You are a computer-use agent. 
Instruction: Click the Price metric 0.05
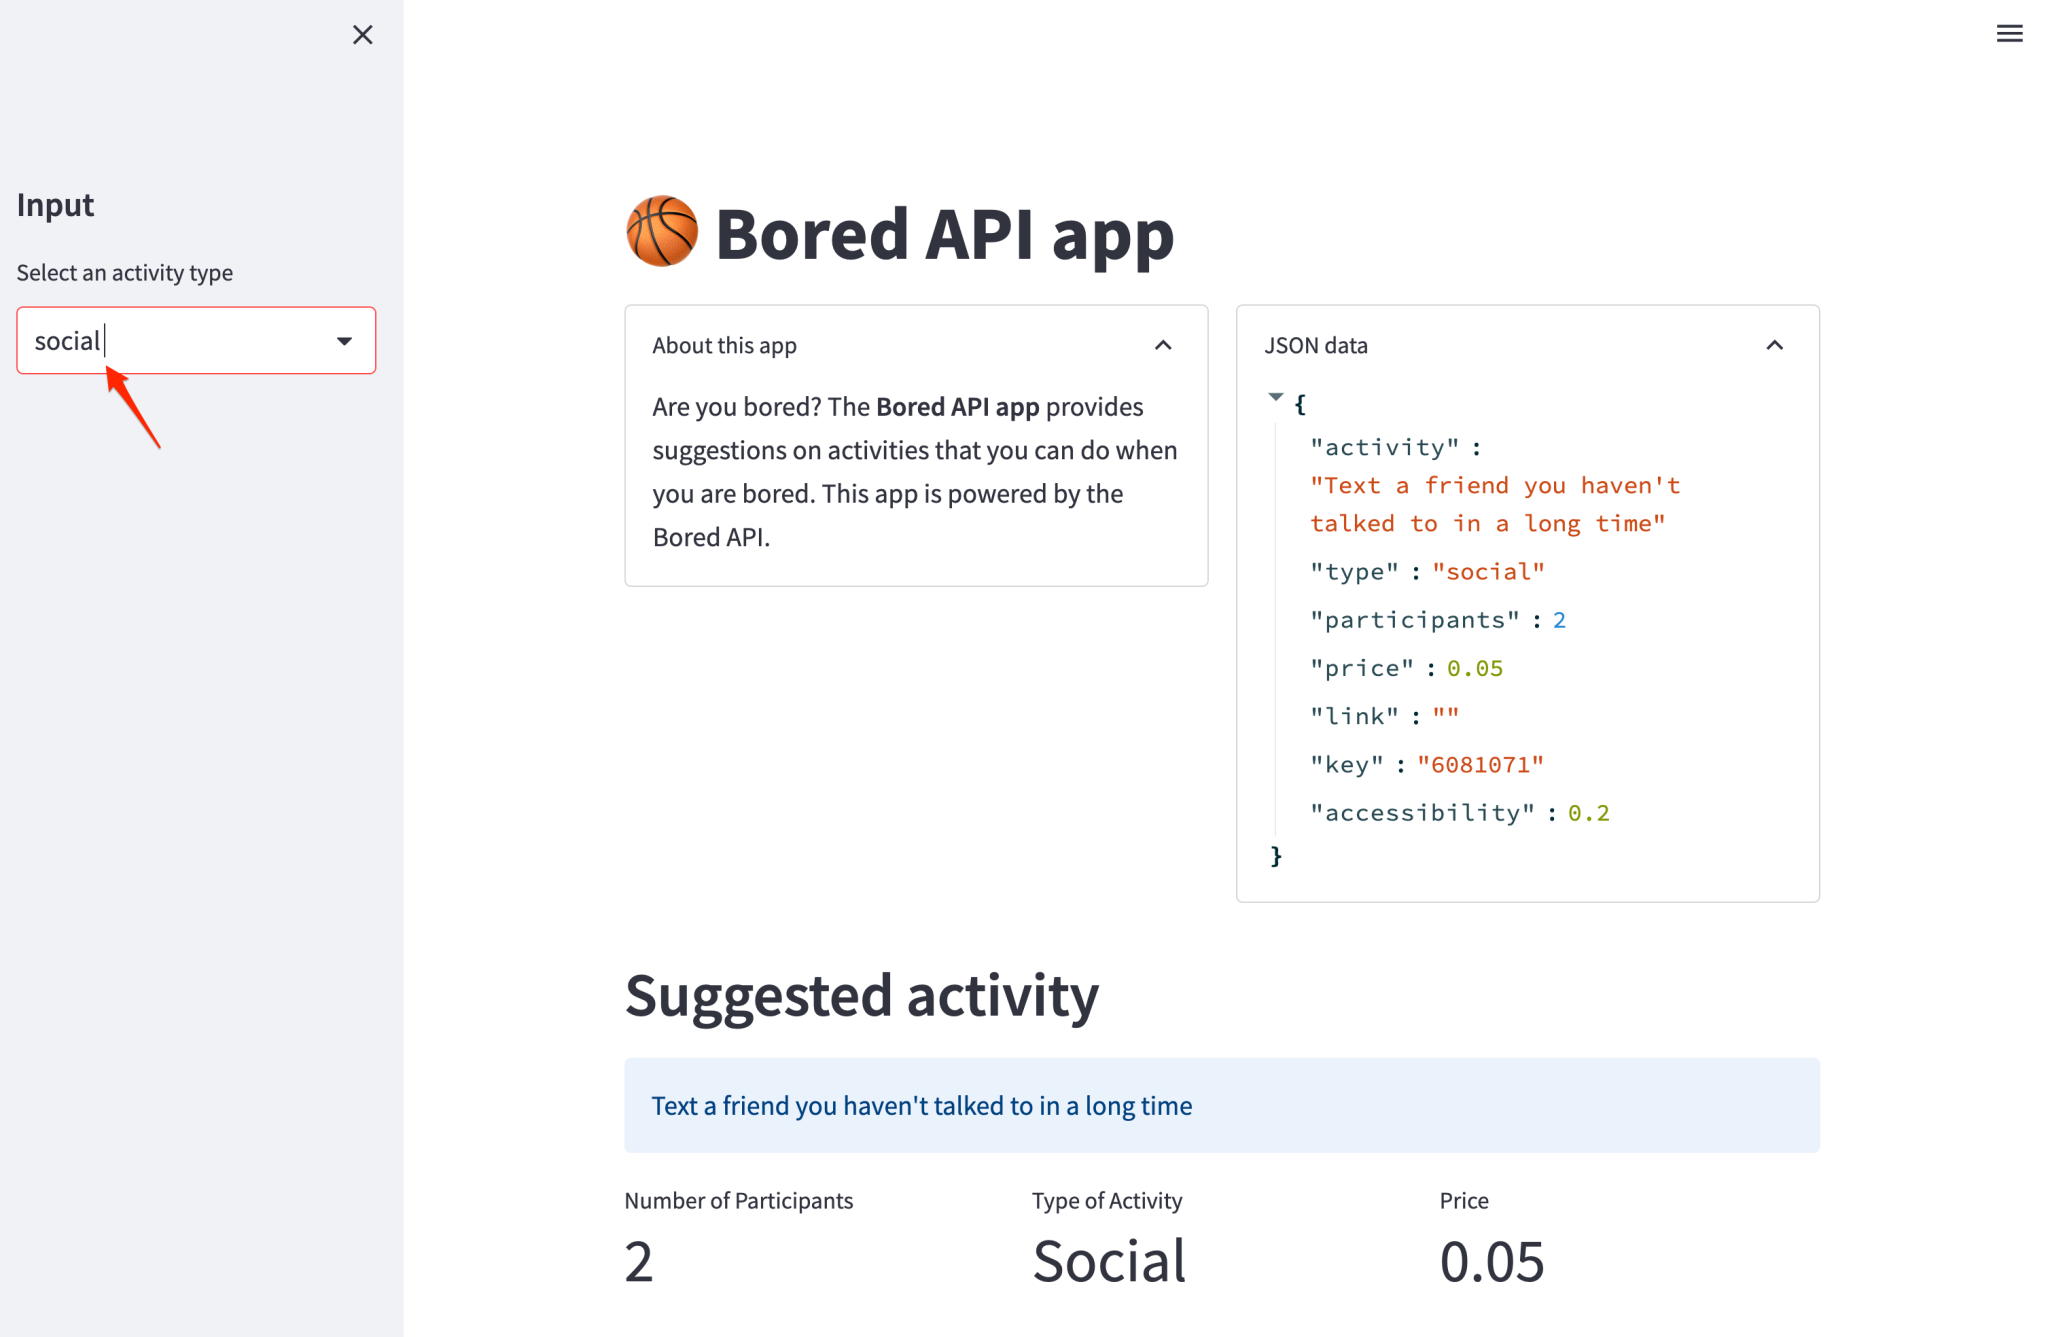tap(1491, 1260)
